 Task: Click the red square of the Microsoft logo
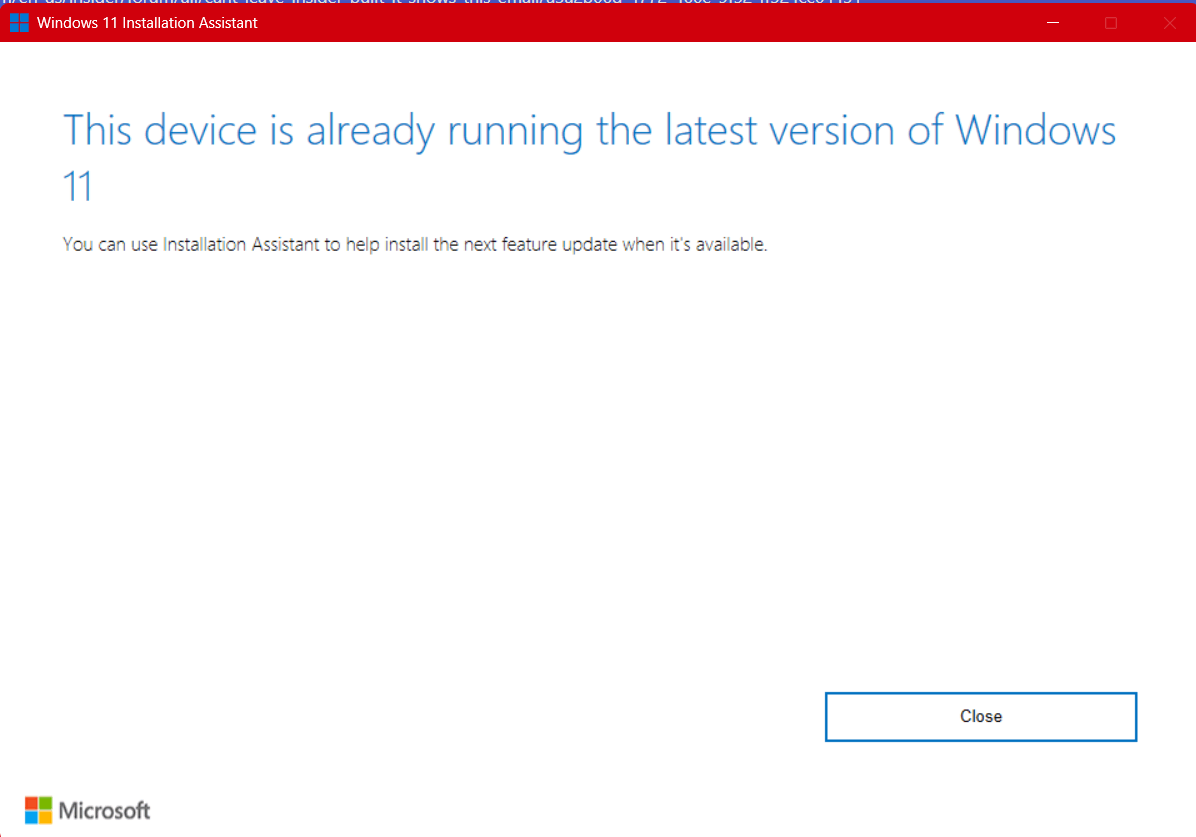32,803
